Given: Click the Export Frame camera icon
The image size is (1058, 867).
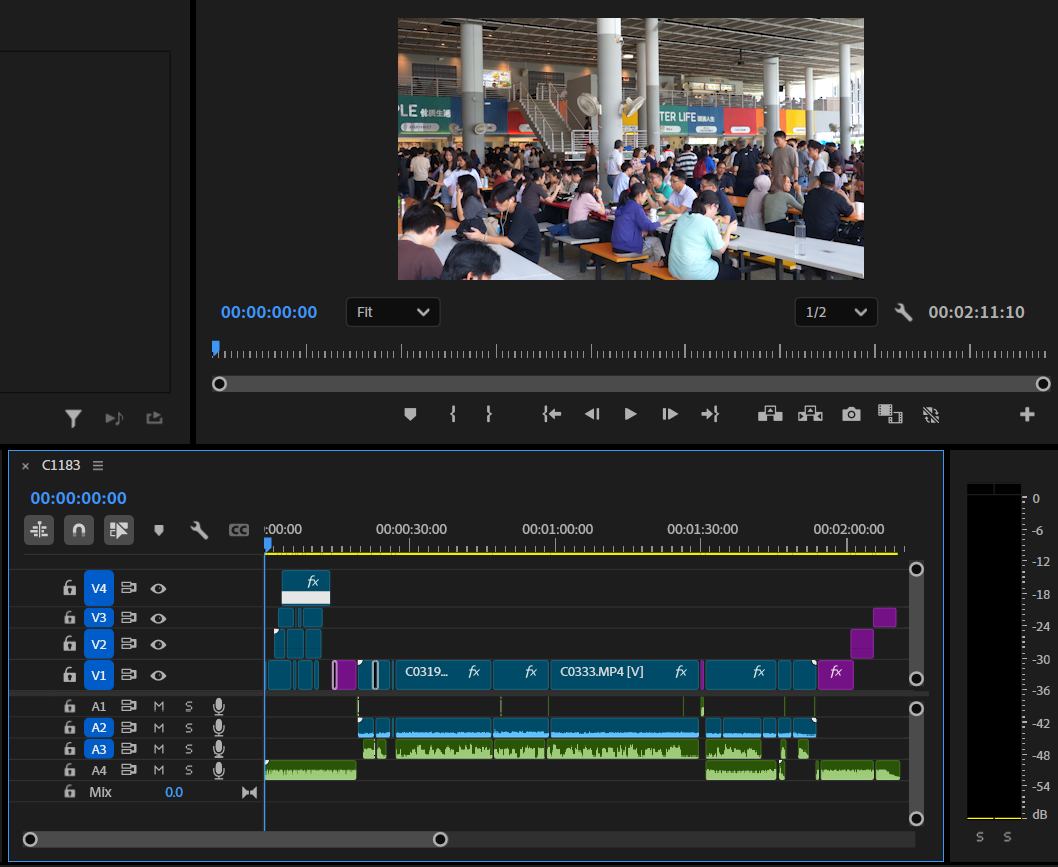Looking at the screenshot, I should [851, 414].
